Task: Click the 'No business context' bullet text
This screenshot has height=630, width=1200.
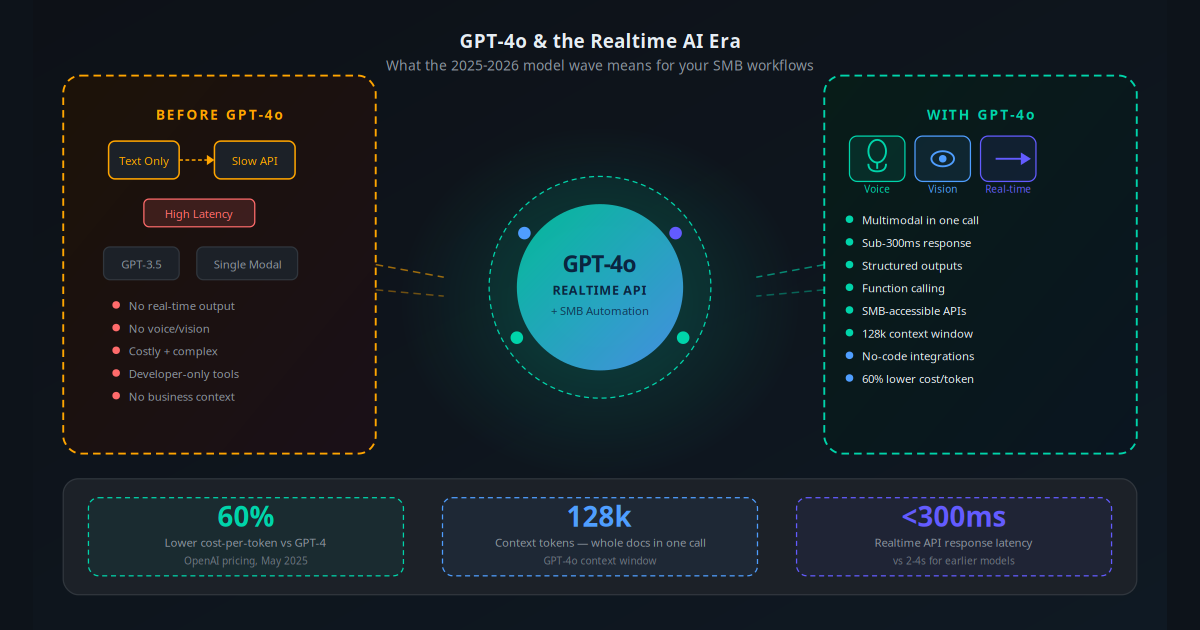Action: click(x=182, y=397)
